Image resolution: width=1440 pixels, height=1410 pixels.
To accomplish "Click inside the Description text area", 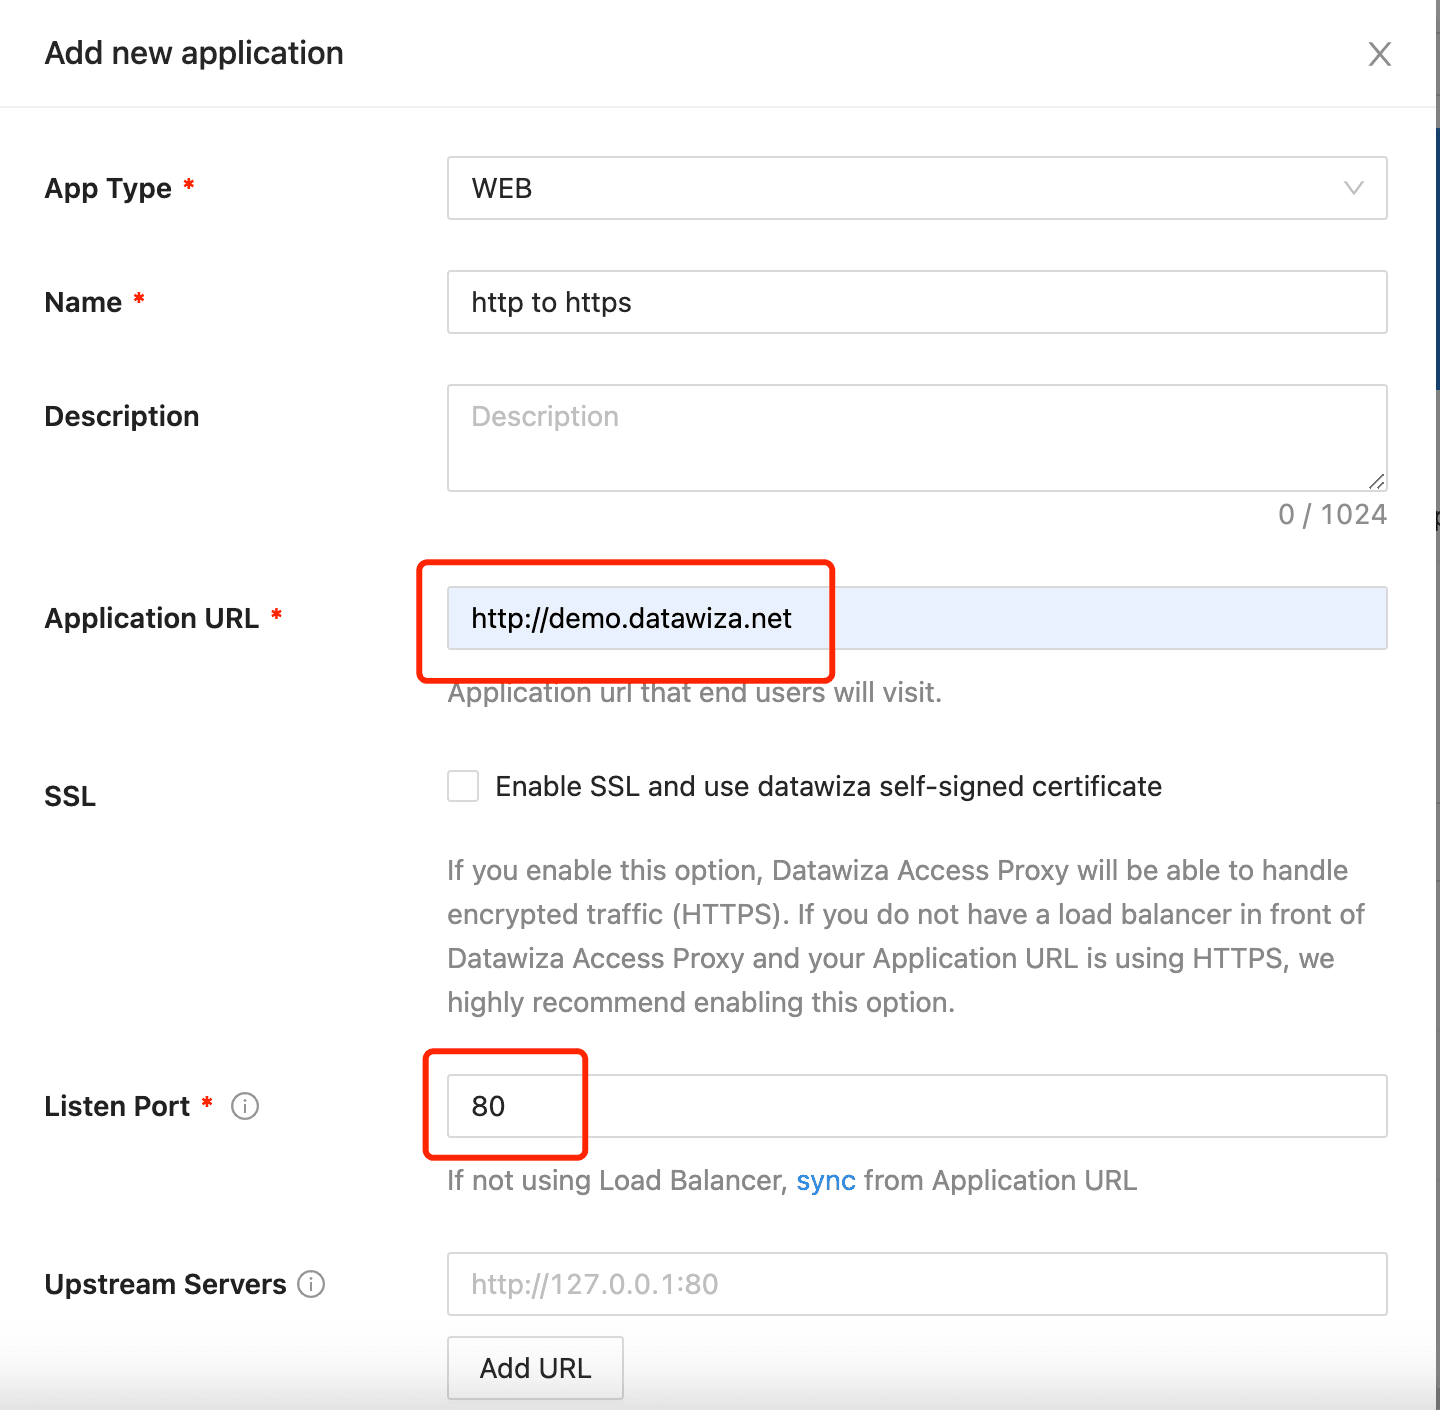I will point(917,438).
